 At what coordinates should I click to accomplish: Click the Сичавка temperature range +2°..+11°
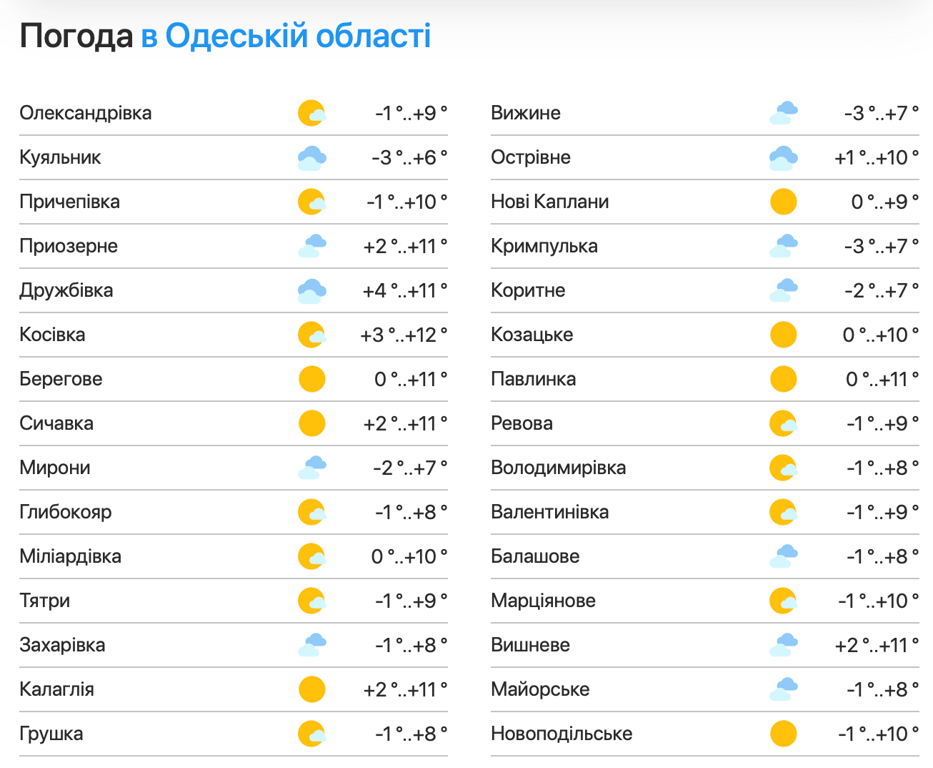click(404, 423)
